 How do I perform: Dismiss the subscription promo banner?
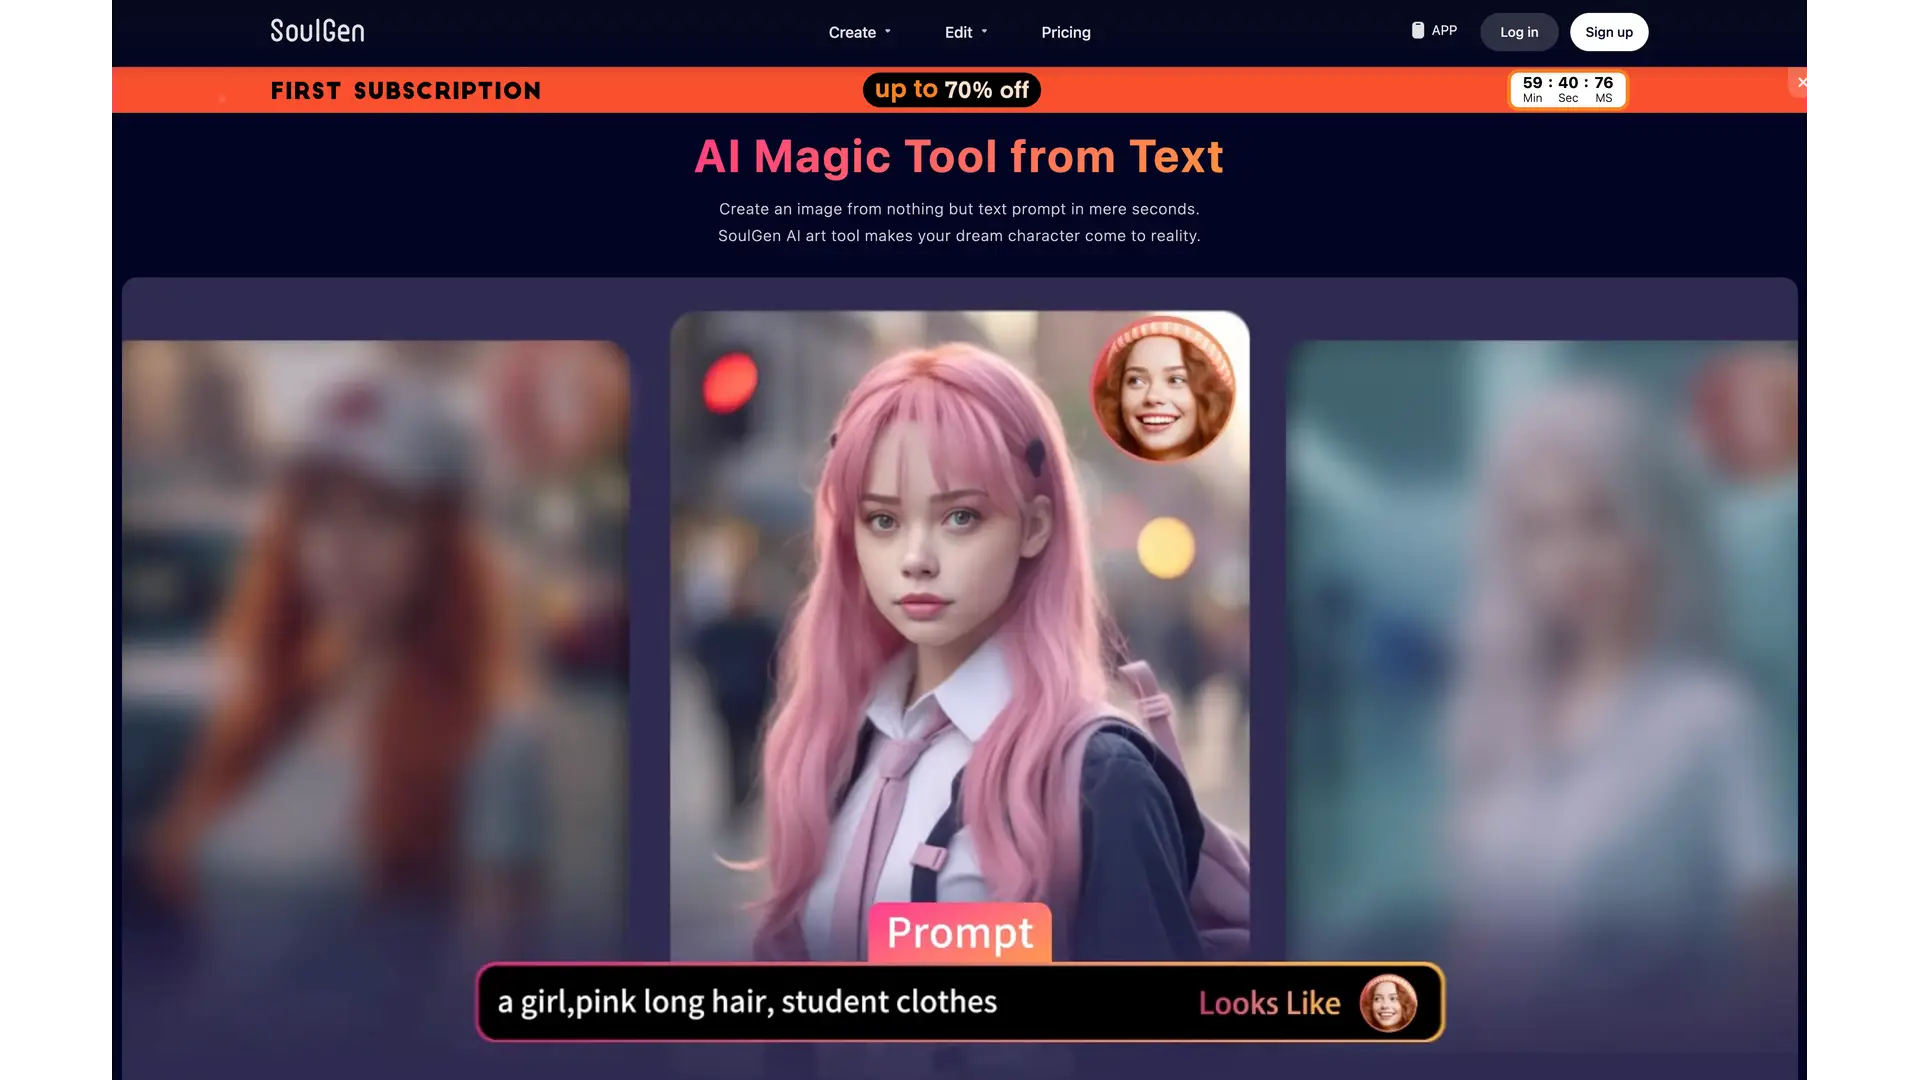click(x=1801, y=82)
